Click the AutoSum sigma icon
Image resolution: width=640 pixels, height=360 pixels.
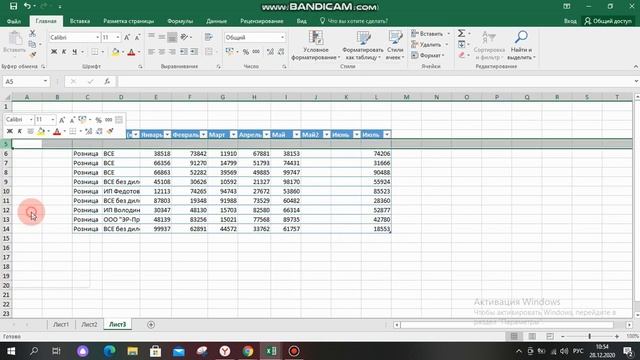pyautogui.click(x=461, y=33)
